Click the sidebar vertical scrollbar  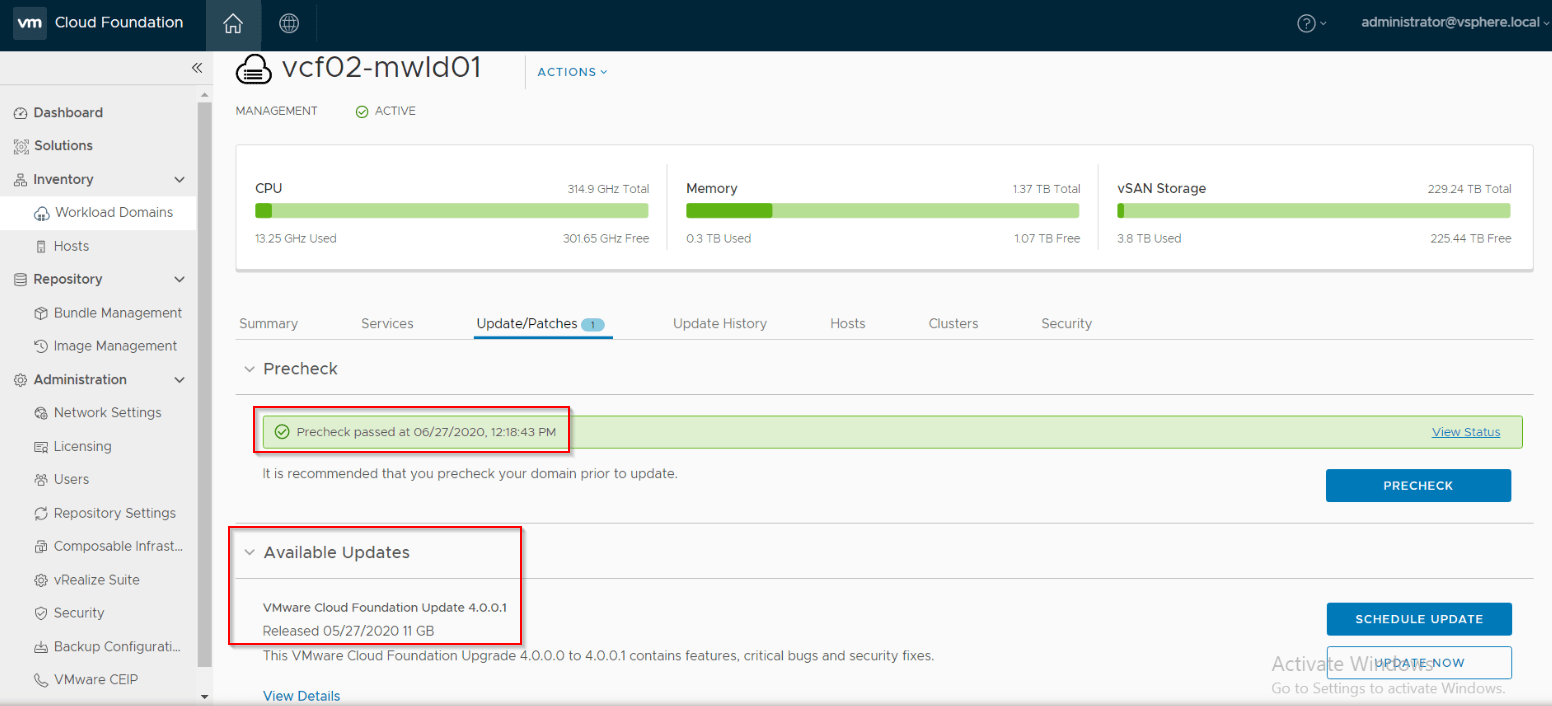pyautogui.click(x=205, y=384)
